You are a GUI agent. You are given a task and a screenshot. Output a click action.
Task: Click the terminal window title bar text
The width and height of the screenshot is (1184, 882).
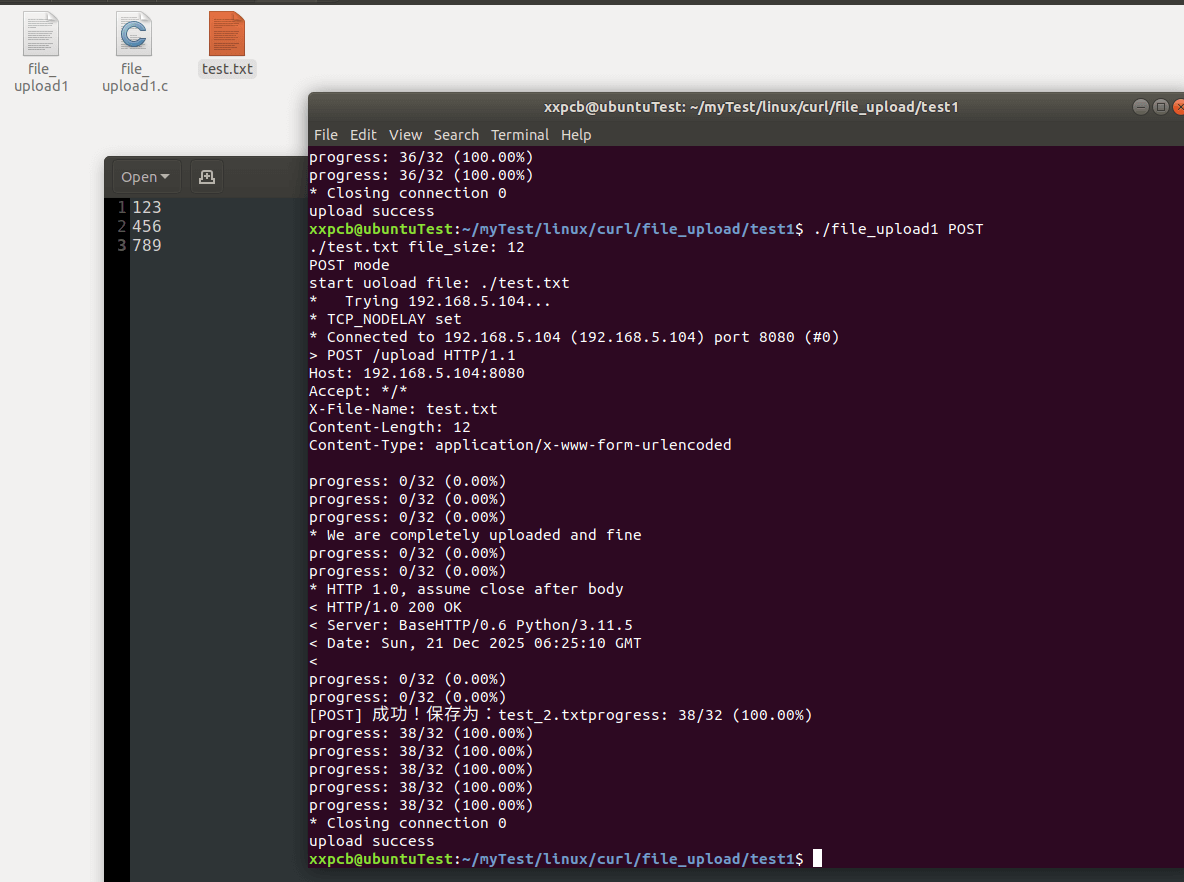pos(751,107)
